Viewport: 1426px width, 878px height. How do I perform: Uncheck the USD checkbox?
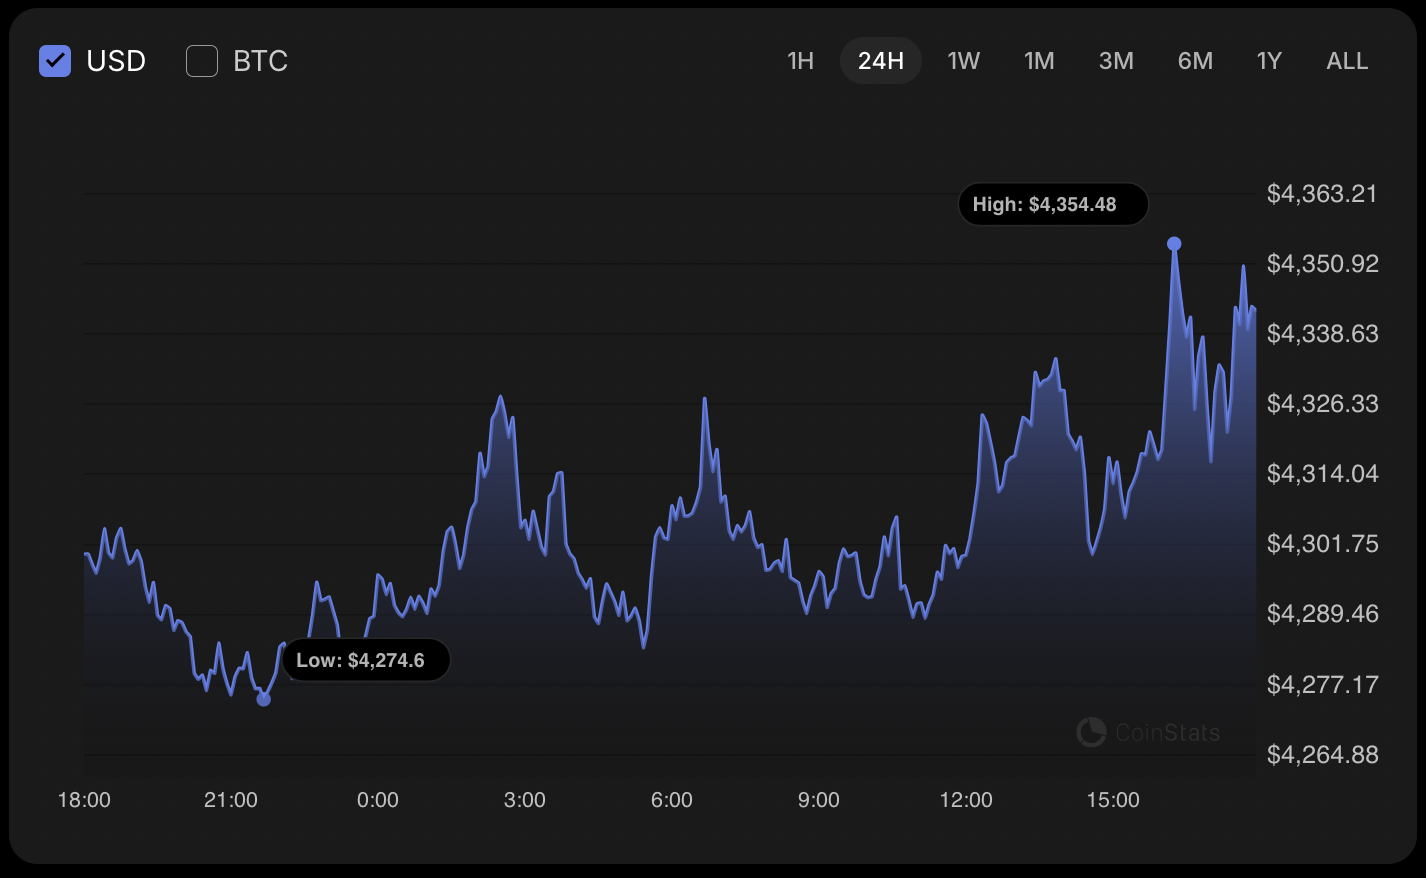pos(55,61)
